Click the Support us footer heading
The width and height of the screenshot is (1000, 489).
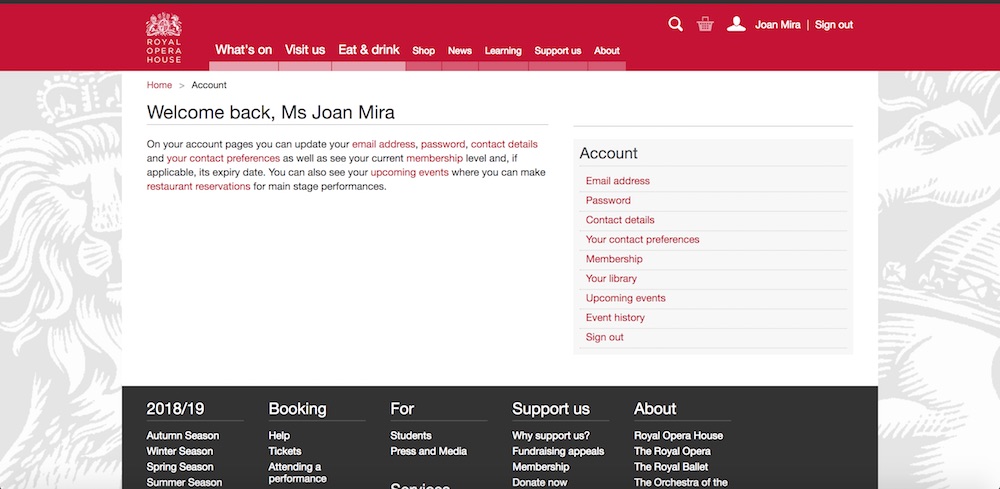tap(551, 409)
